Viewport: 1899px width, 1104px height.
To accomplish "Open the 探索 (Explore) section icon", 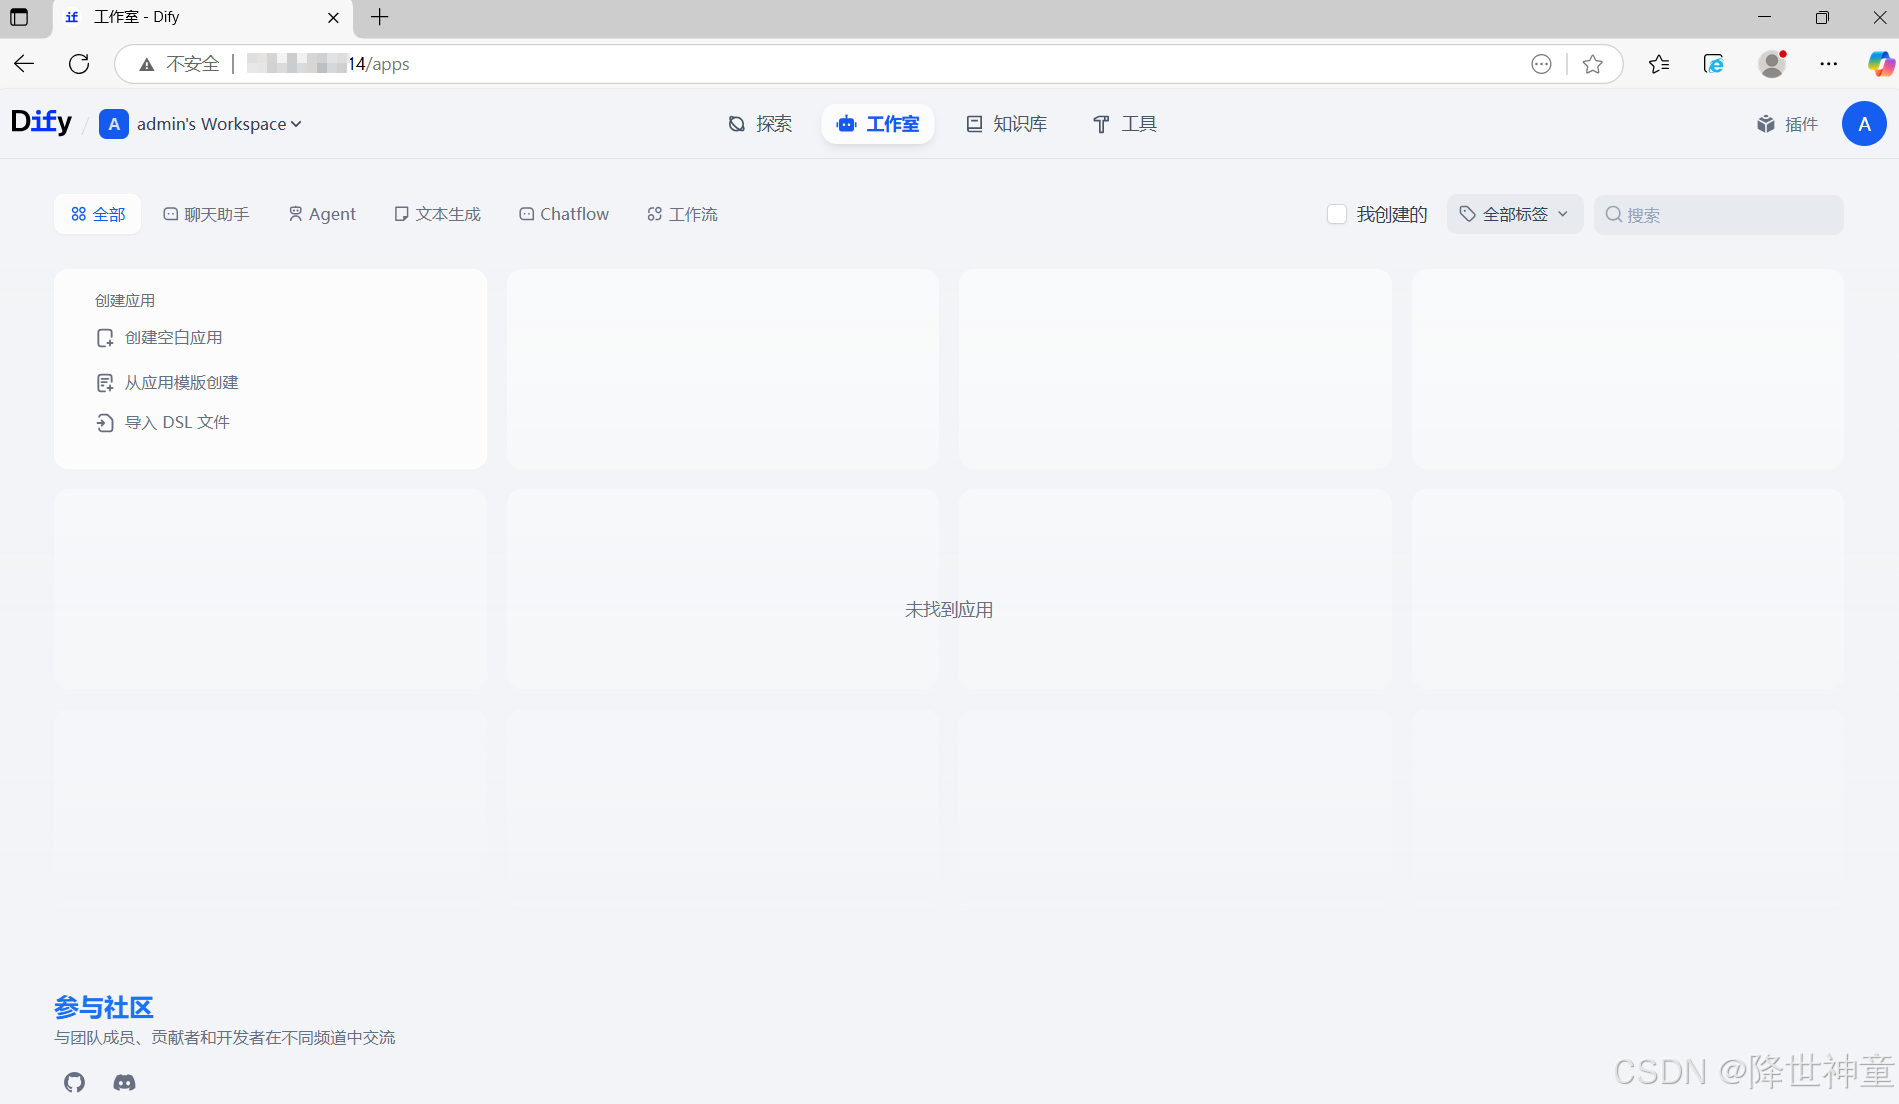I will 738,123.
